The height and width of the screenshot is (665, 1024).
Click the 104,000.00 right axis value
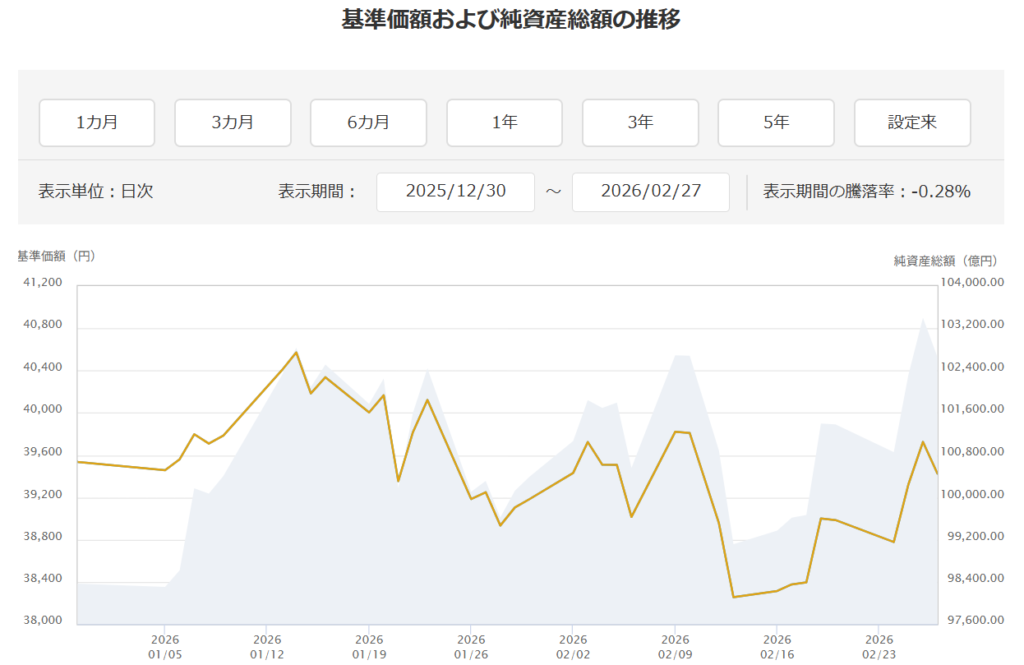[976, 283]
